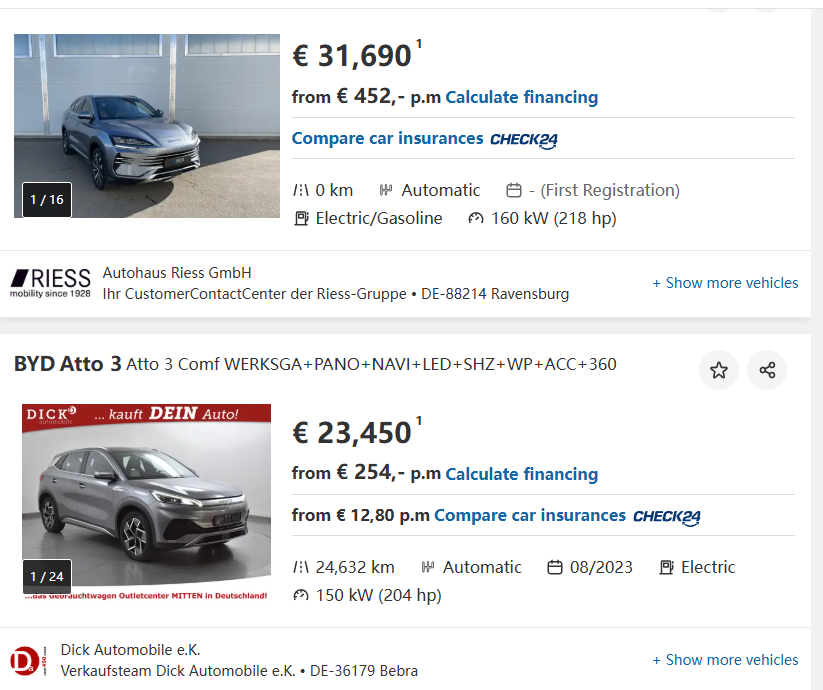Click the share icon for BYD Atto 3
The height and width of the screenshot is (690, 823).
(767, 370)
